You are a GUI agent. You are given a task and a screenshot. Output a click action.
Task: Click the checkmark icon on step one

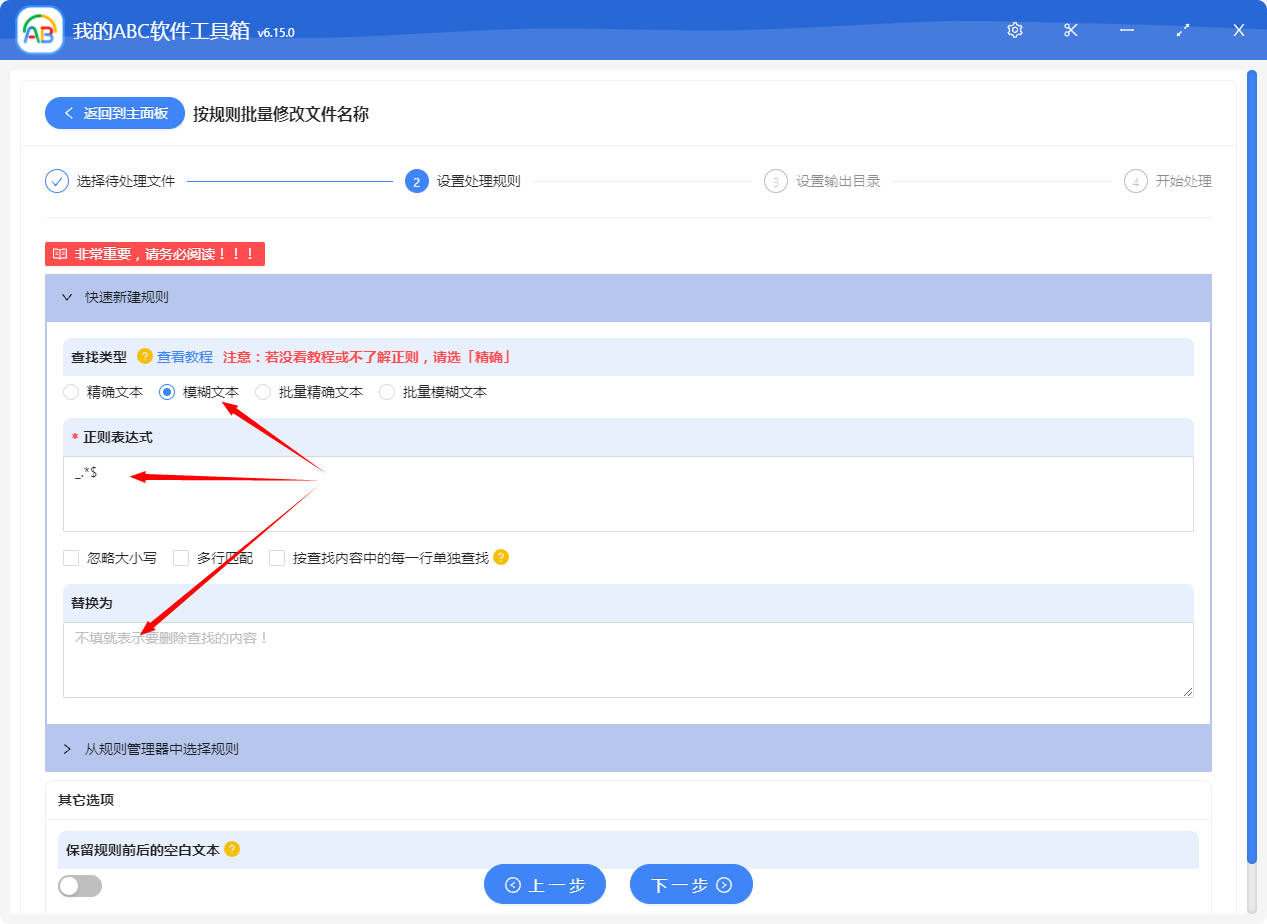tap(57, 181)
